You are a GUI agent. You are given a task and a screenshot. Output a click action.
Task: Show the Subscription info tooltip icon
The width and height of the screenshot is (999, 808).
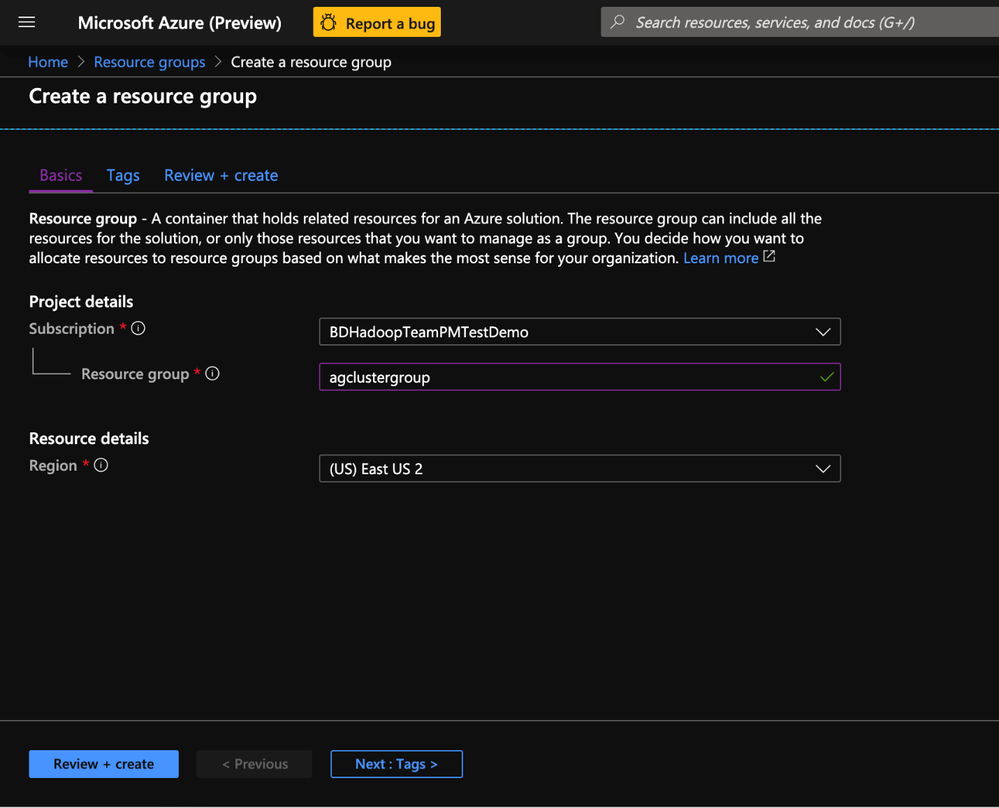click(138, 328)
